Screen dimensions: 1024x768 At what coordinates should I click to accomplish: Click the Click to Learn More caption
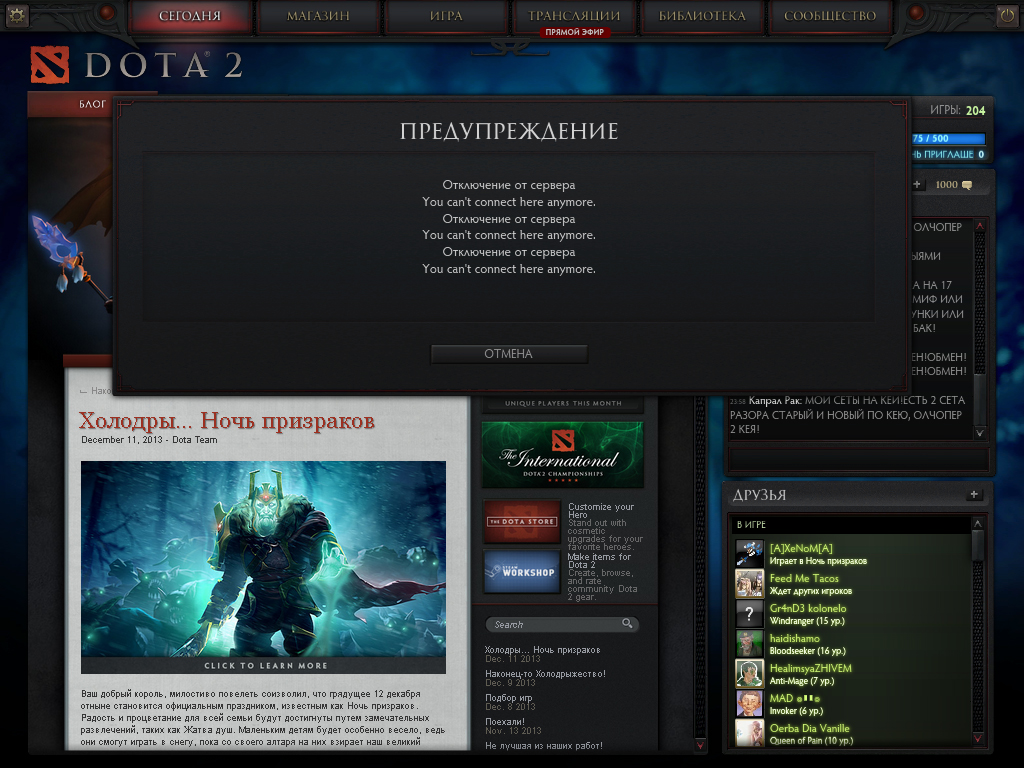(266, 665)
